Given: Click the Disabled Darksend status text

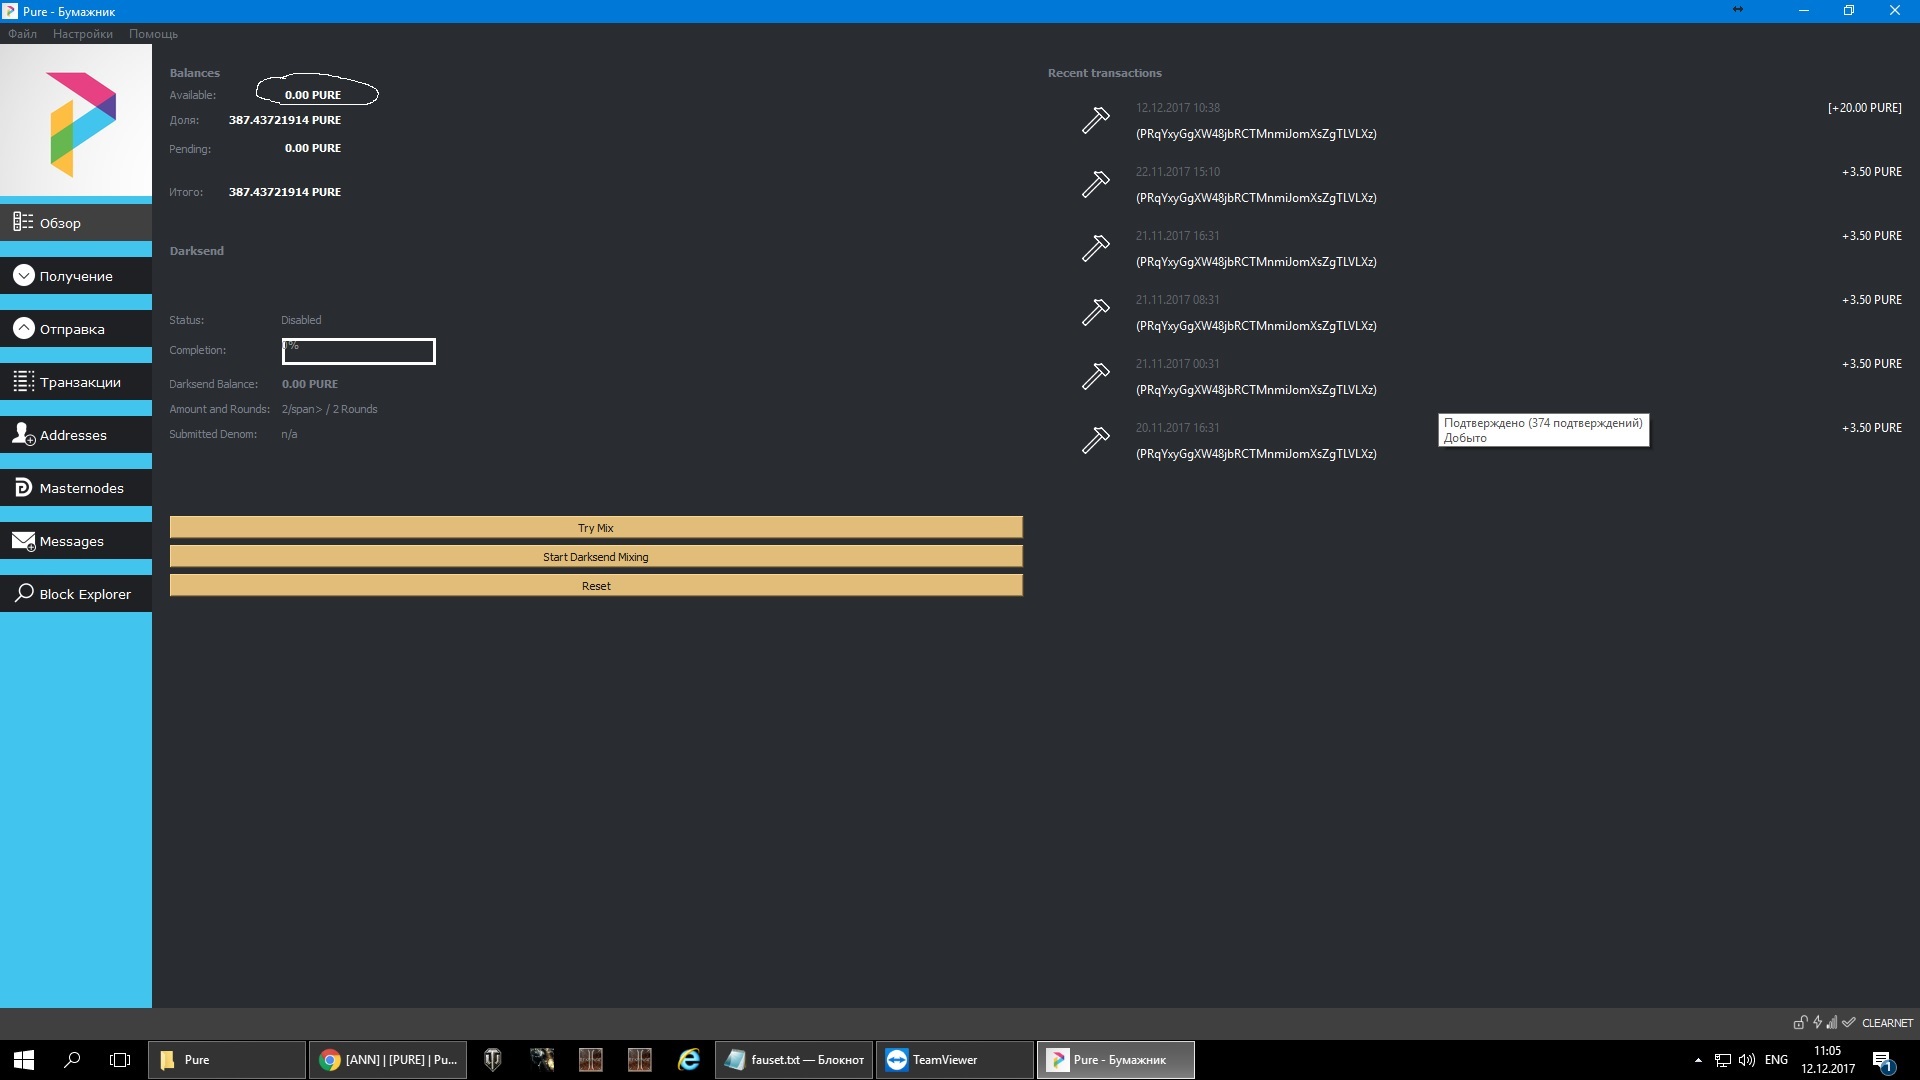Looking at the screenshot, I should (x=301, y=320).
